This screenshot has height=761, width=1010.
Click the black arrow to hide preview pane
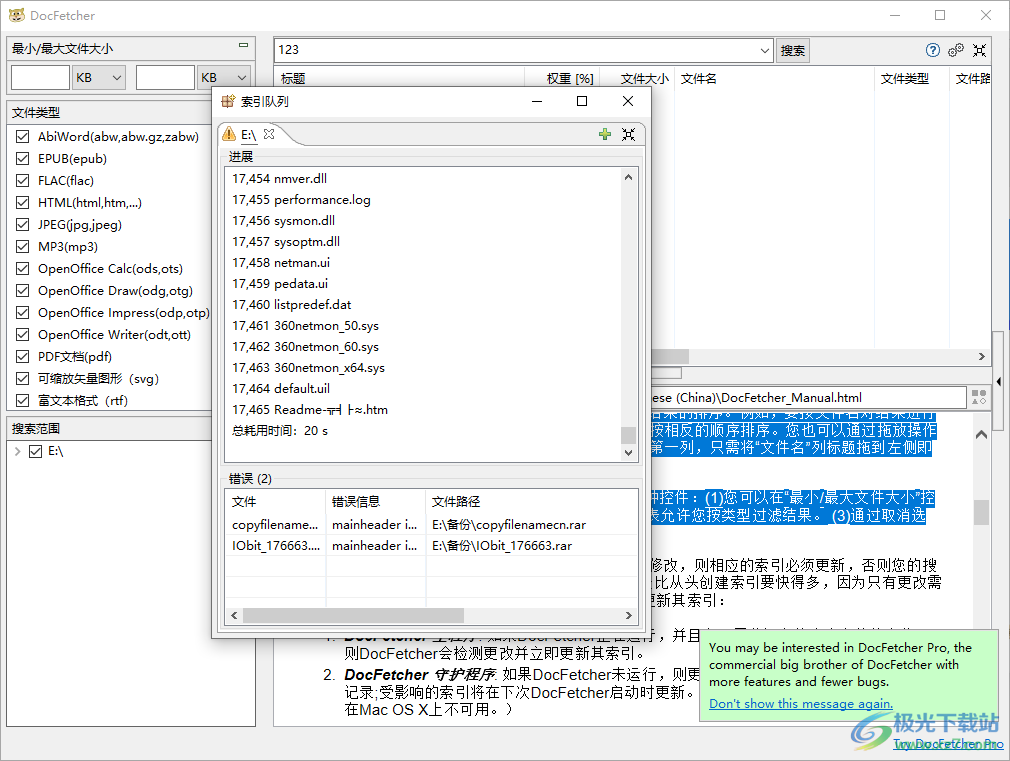(998, 382)
